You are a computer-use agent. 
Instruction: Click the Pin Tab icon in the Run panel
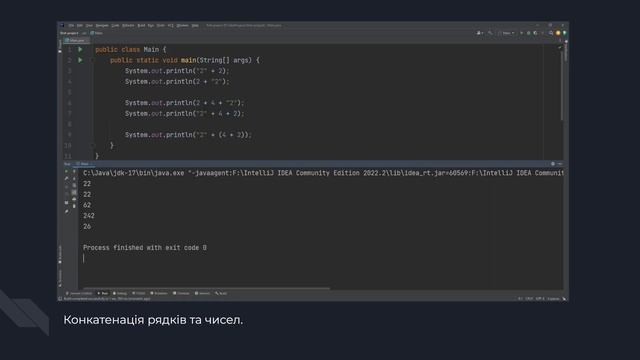[67, 212]
